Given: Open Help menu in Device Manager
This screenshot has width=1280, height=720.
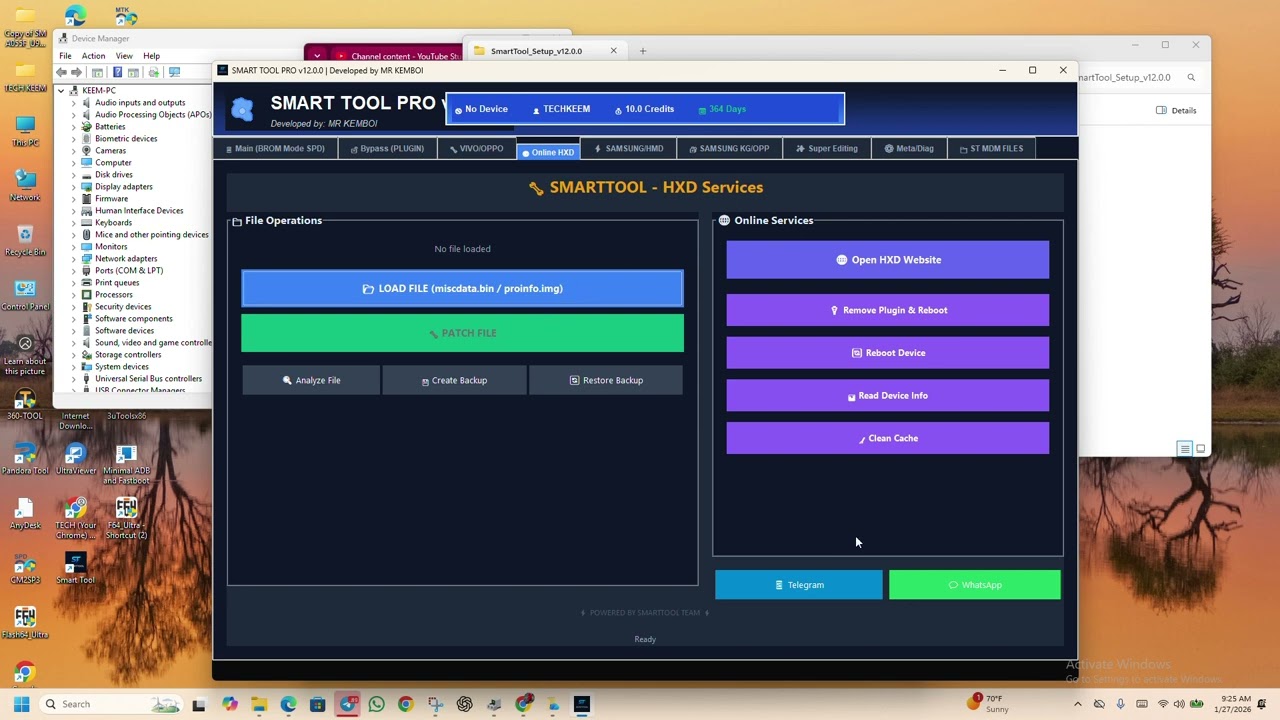Looking at the screenshot, I should (151, 56).
